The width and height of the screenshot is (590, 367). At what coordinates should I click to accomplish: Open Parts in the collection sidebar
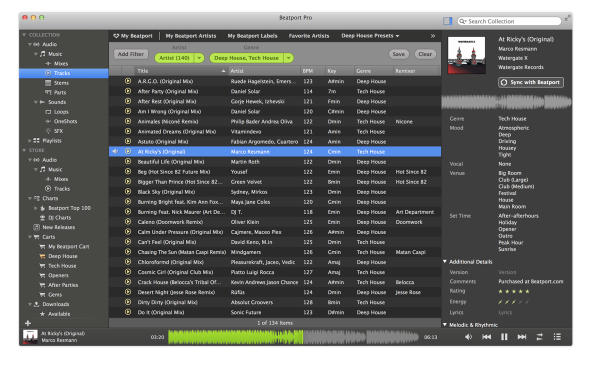click(59, 92)
